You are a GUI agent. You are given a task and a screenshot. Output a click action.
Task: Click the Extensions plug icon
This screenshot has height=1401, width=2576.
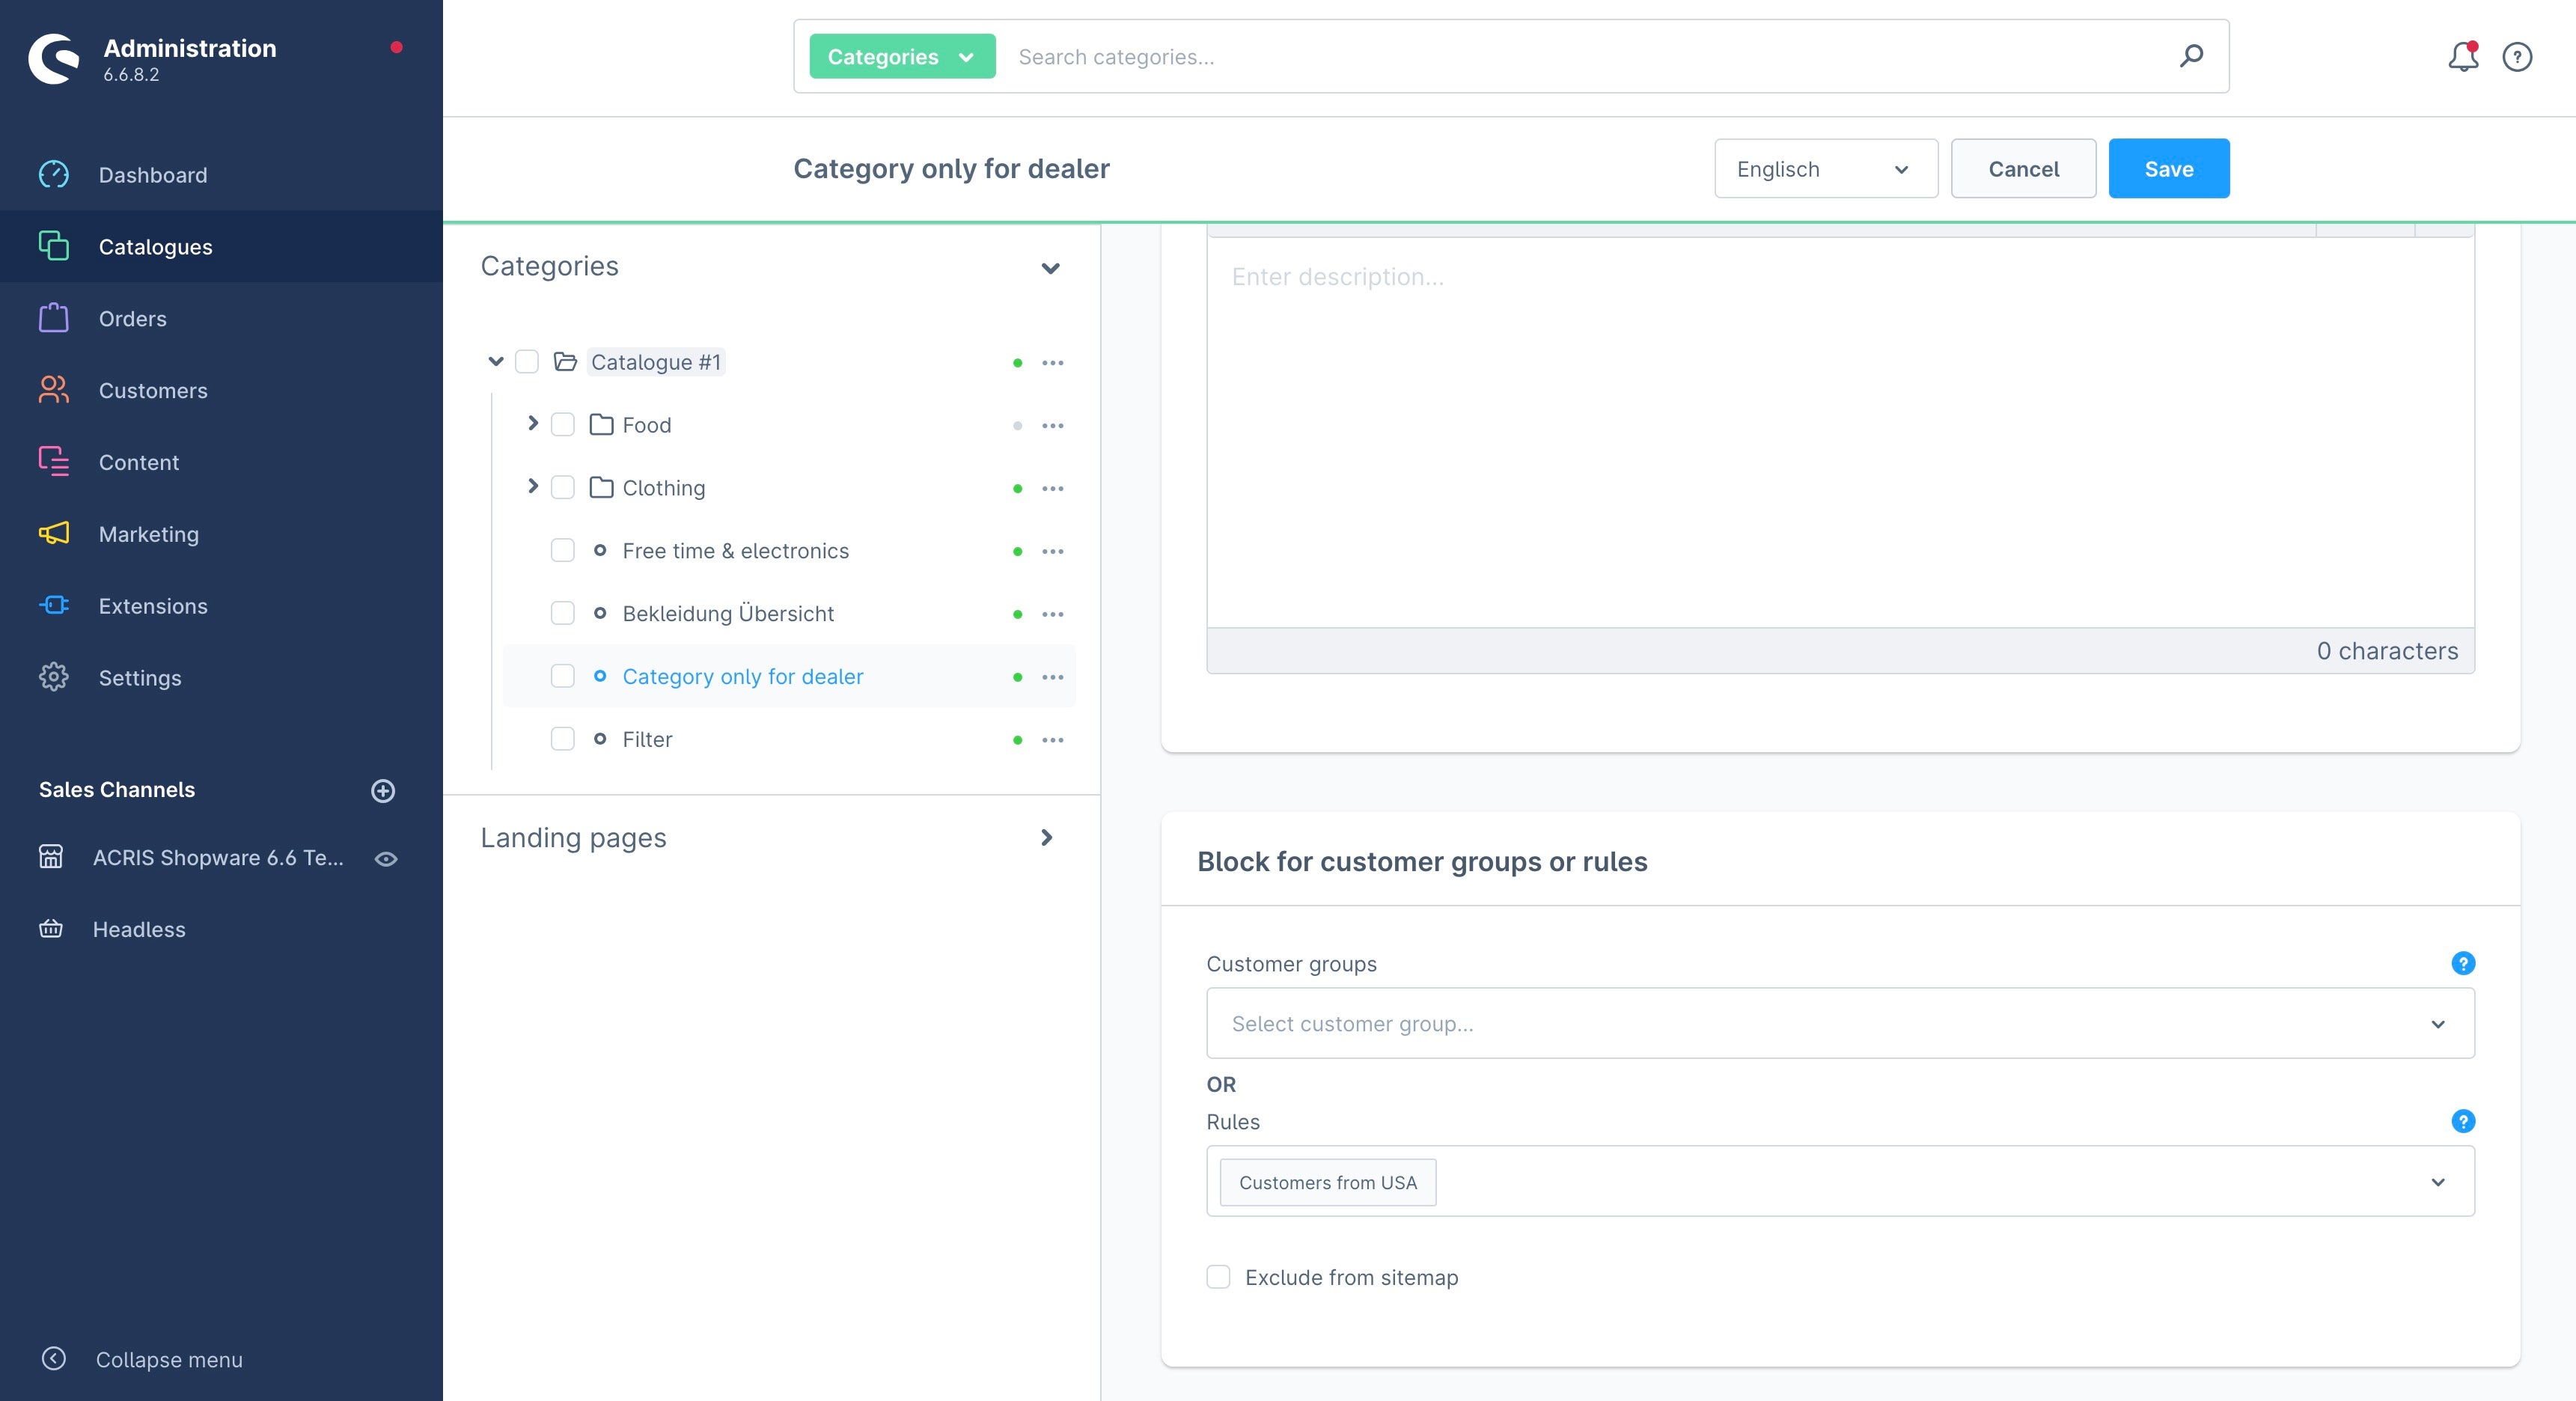coord(54,605)
